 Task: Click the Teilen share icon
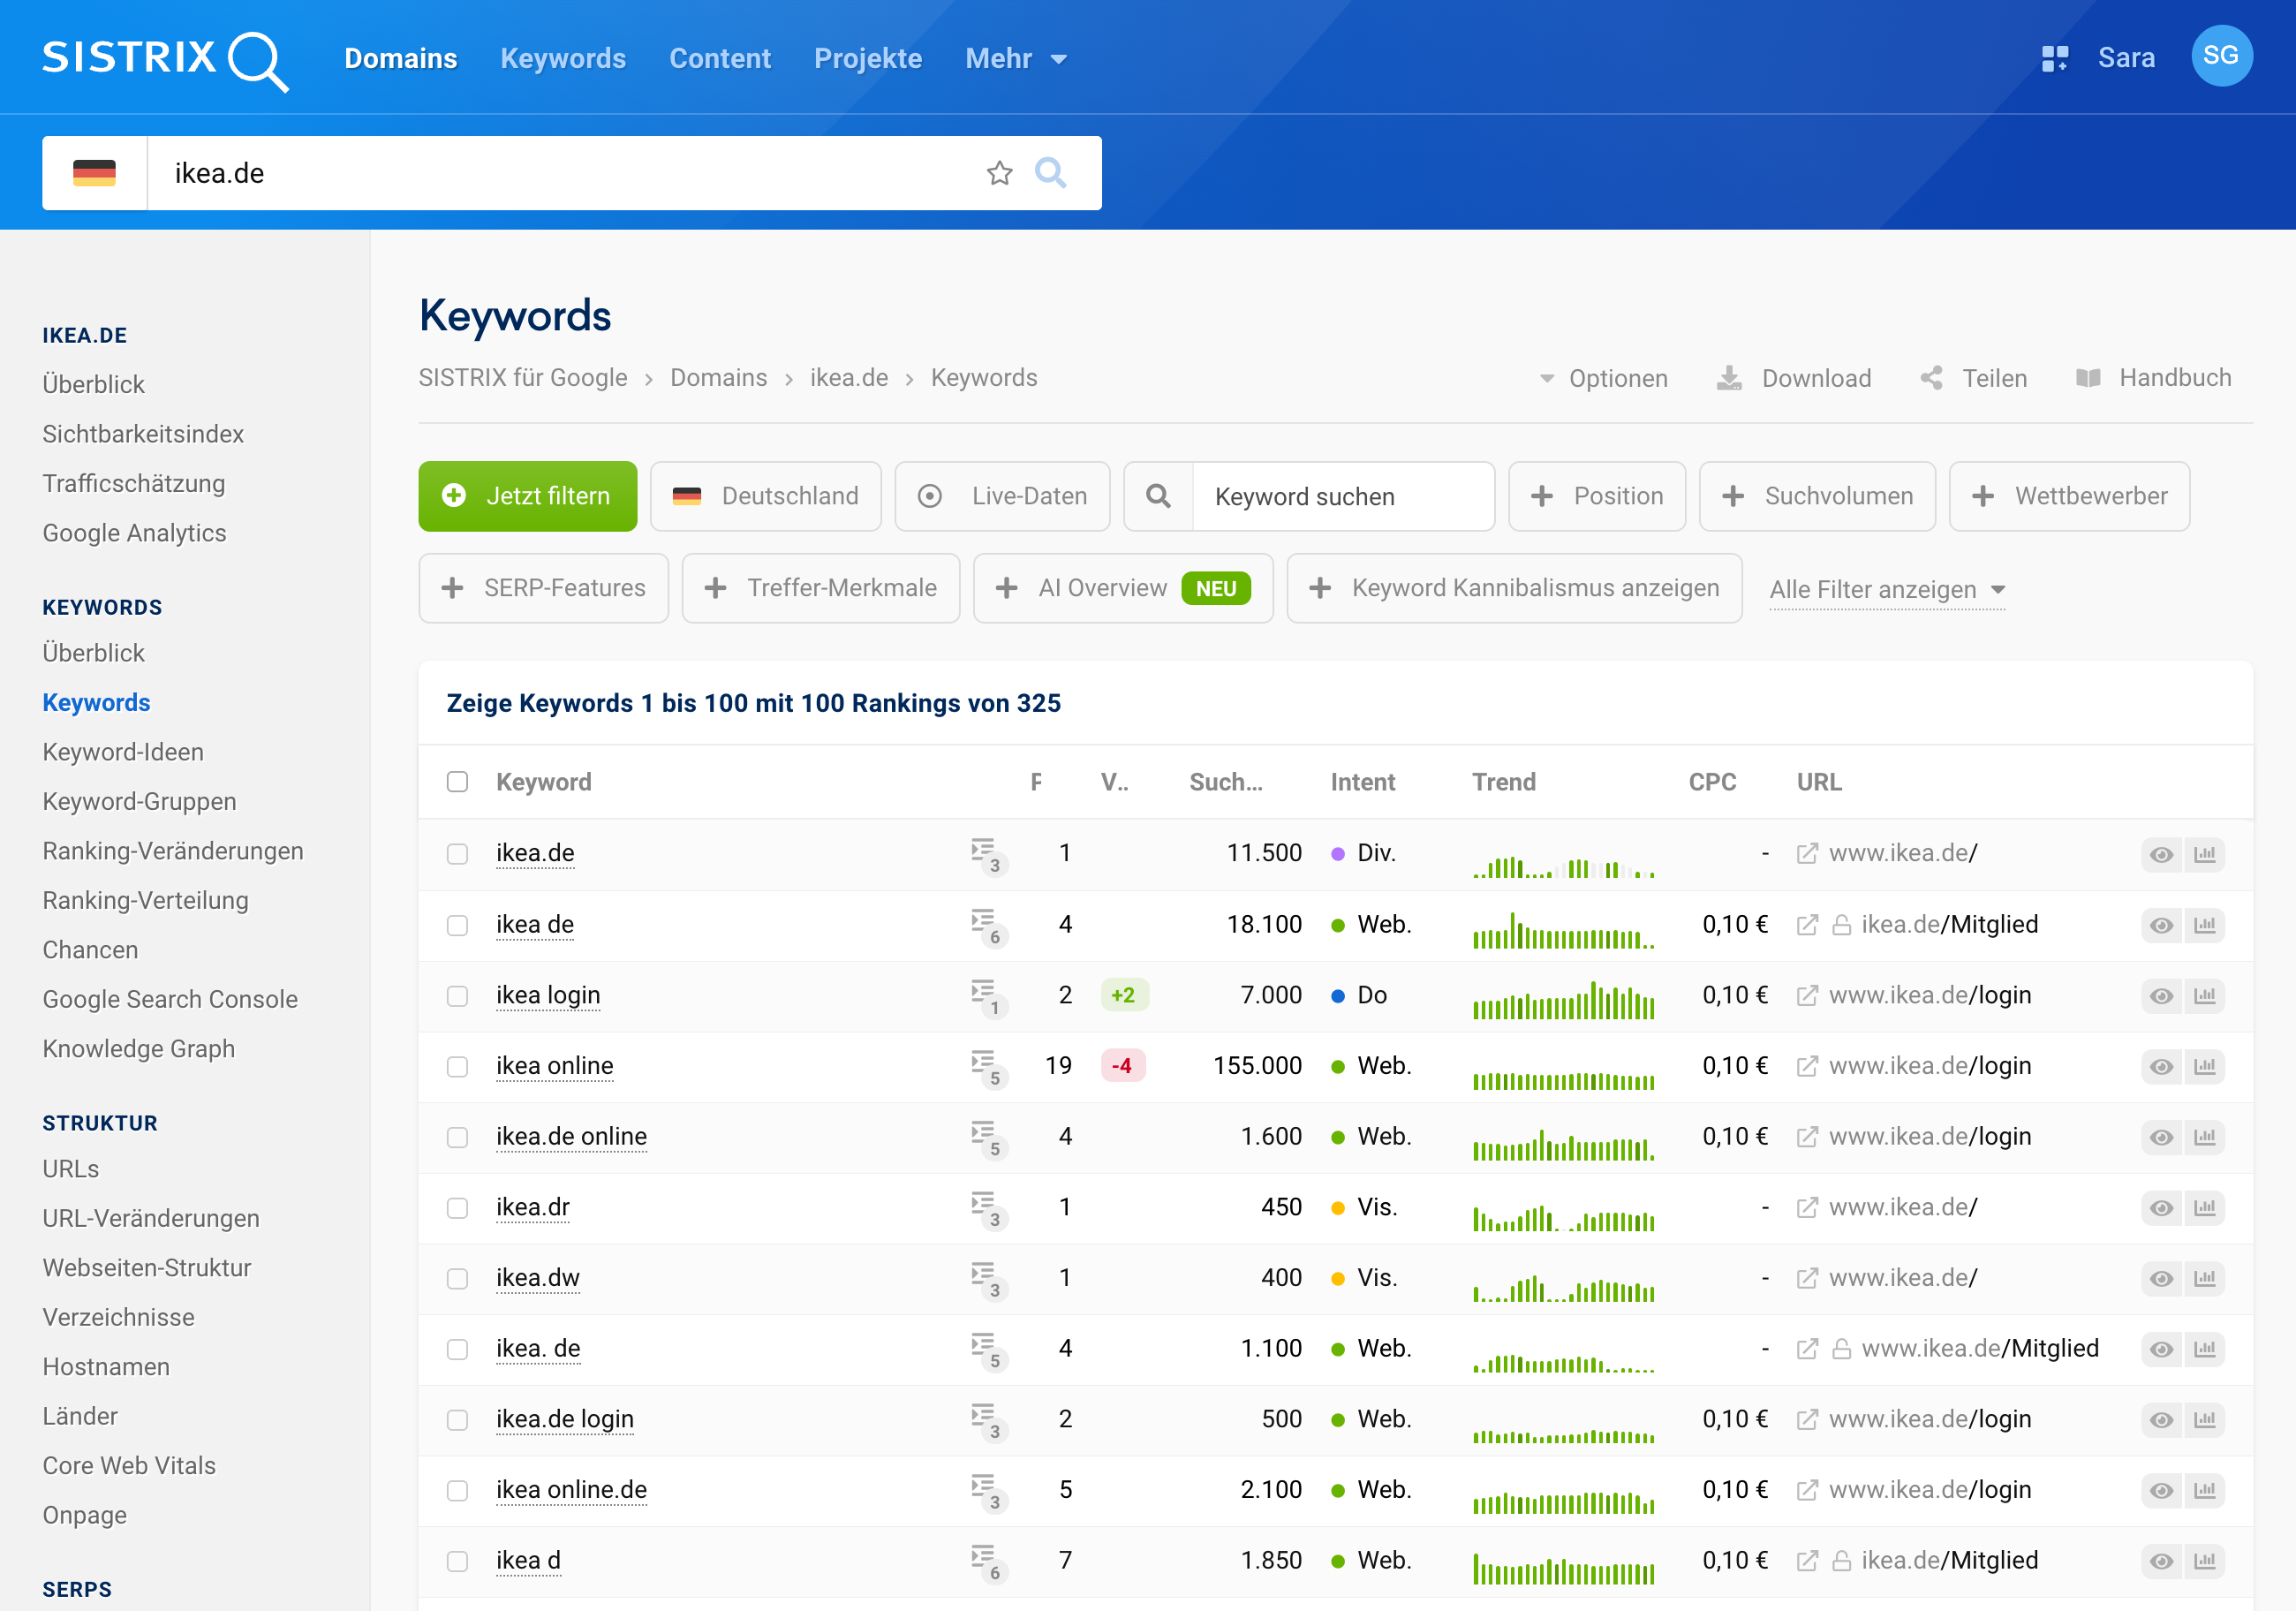pyautogui.click(x=1932, y=378)
